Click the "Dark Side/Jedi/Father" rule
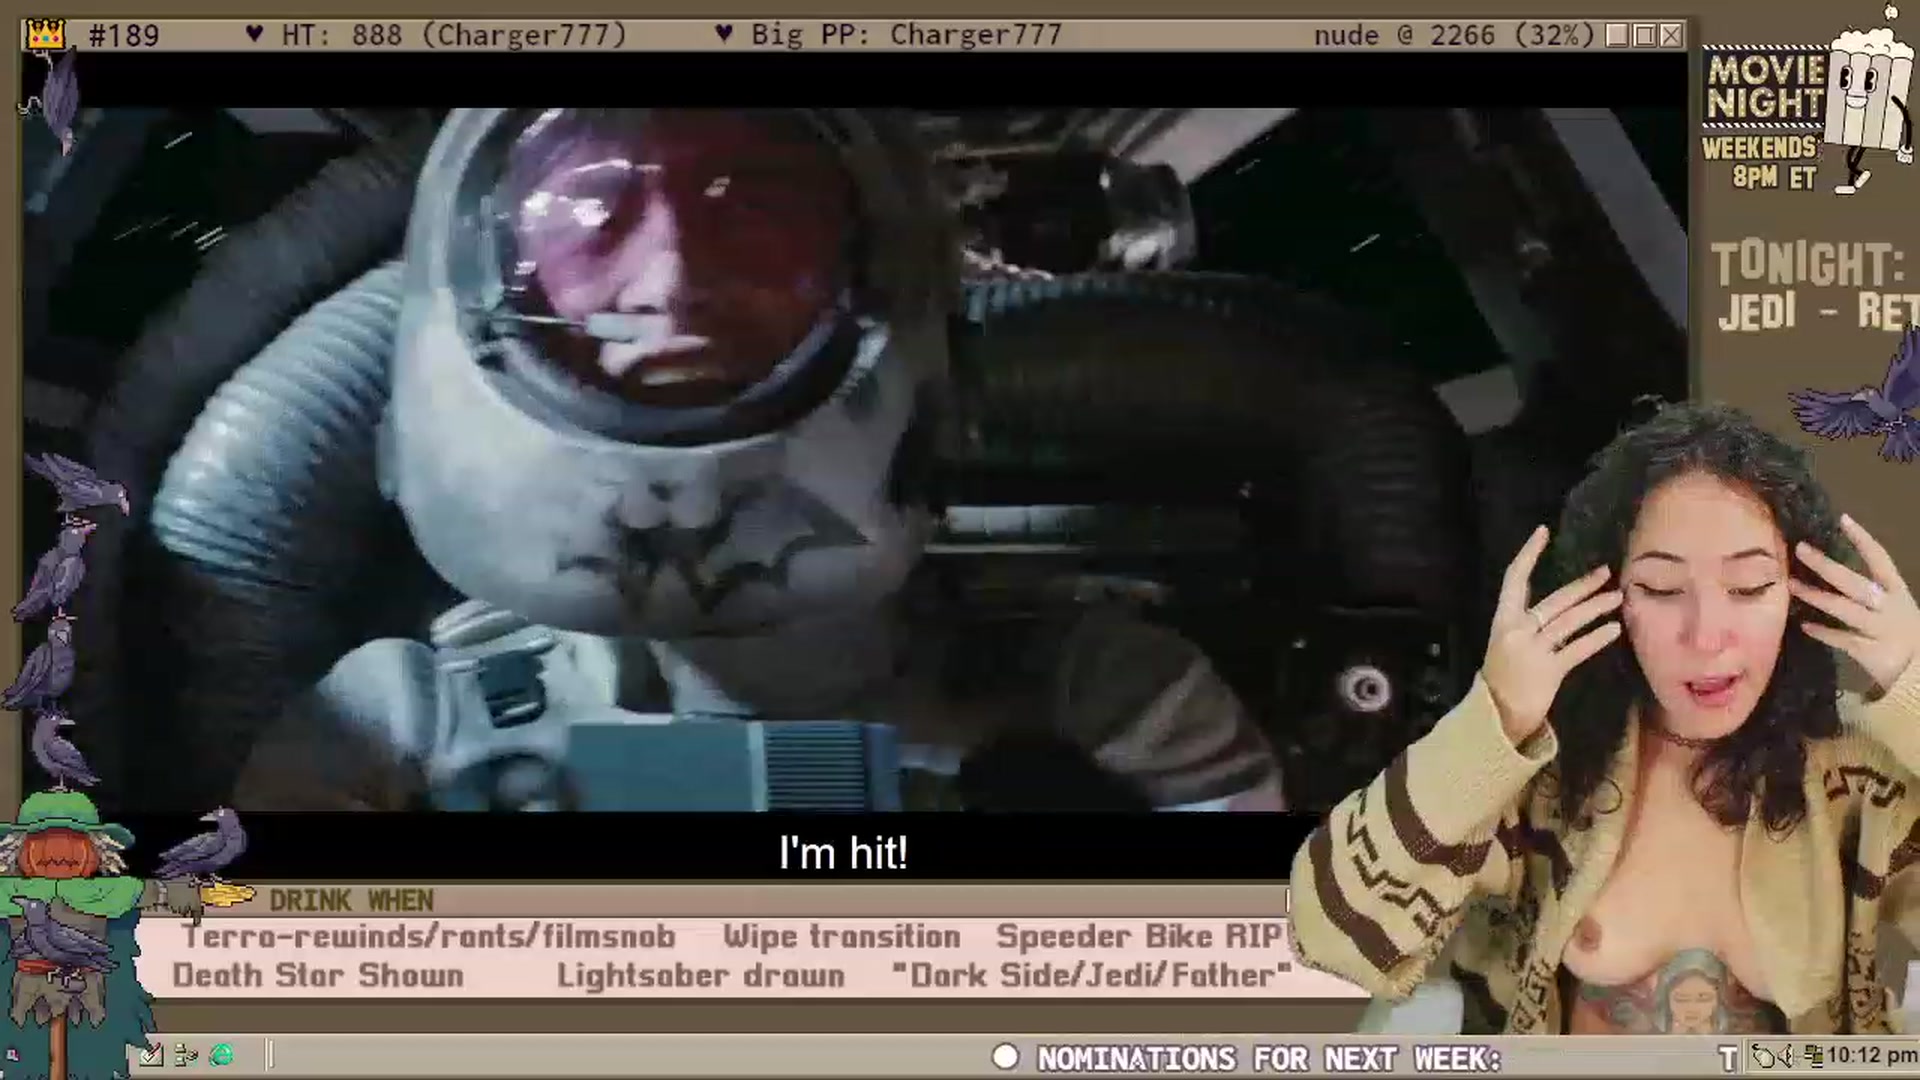Image resolution: width=1920 pixels, height=1080 pixels. click(1091, 976)
